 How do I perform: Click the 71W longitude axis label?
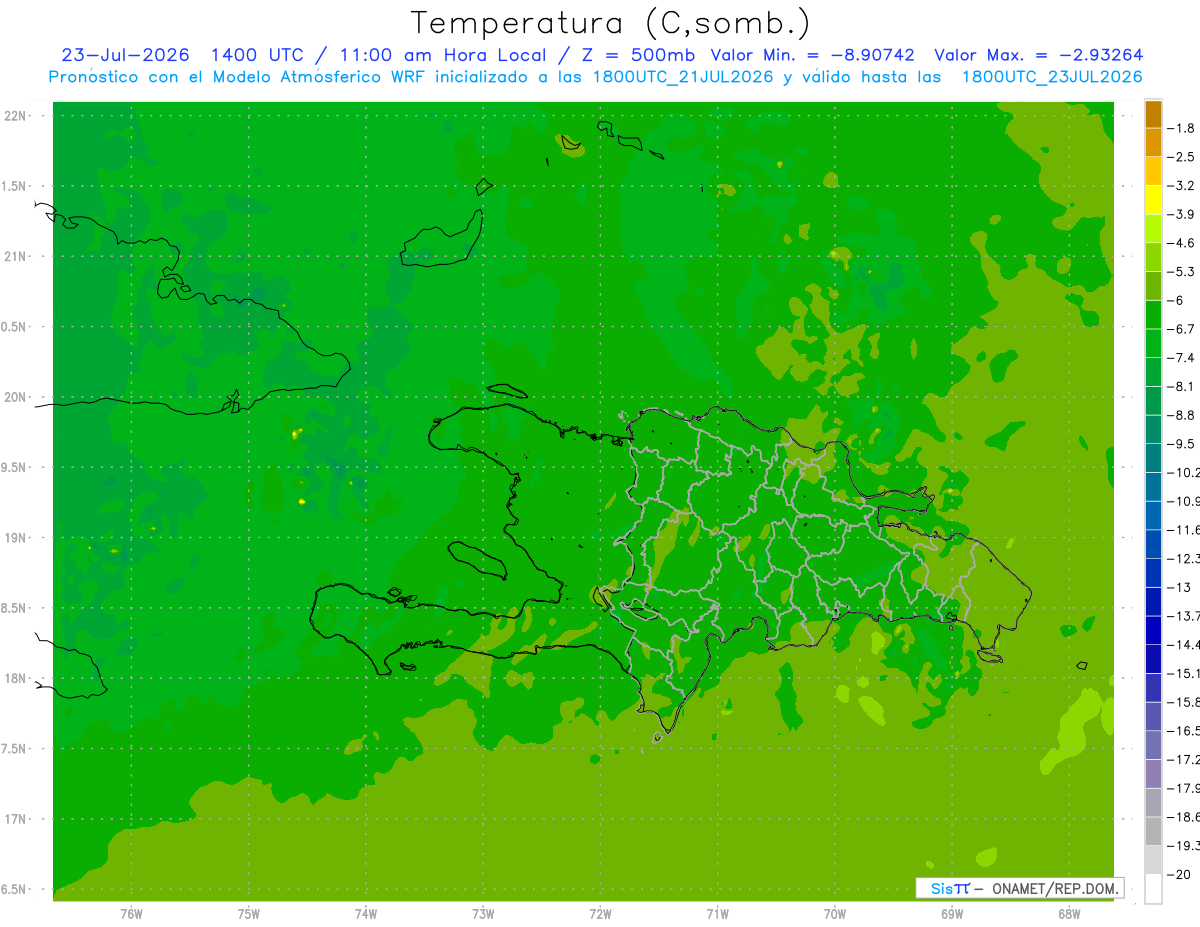coord(717,913)
